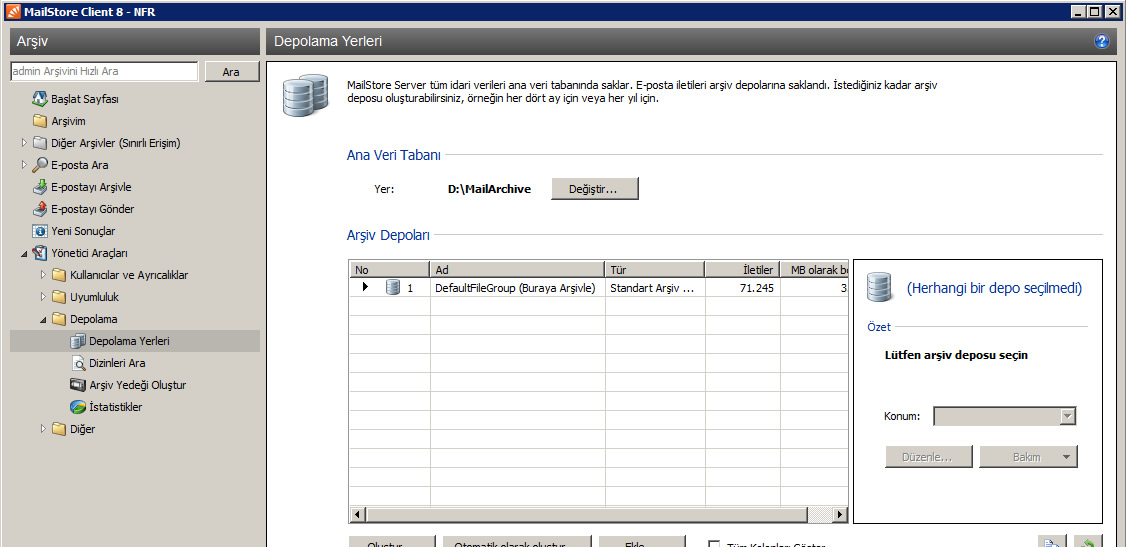Select Diğer Arşivler (Sınırlı Erişim) folder icon
The width and height of the screenshot is (1126, 547).
coord(40,143)
